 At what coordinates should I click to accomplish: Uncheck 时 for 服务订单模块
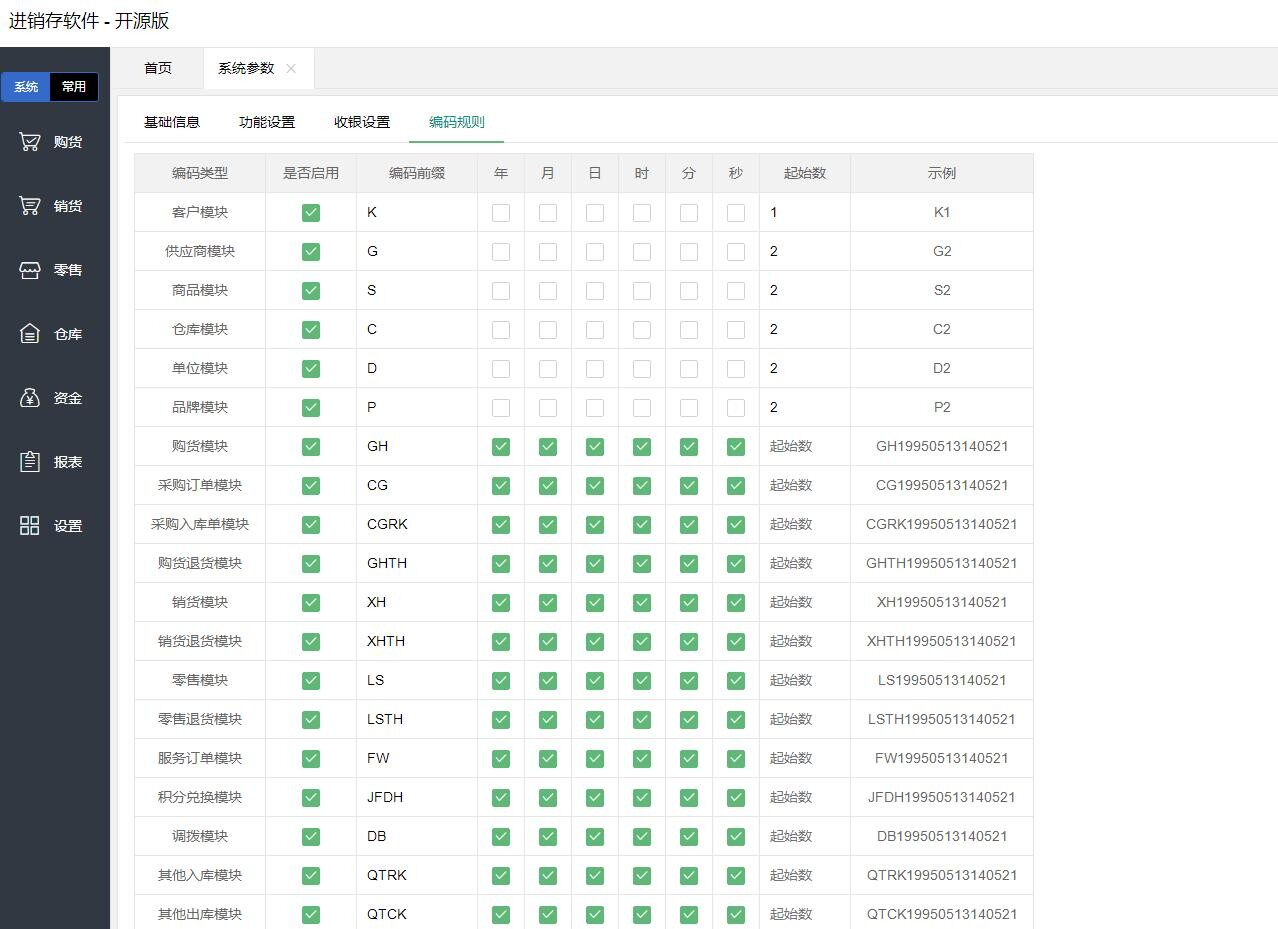tap(642, 758)
